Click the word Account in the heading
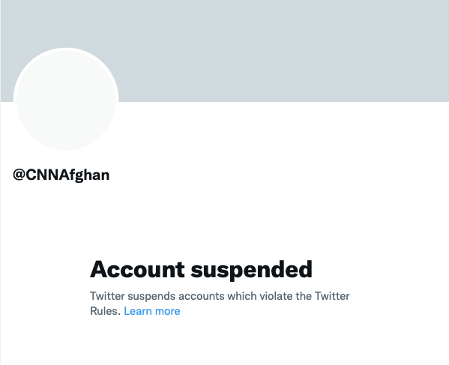Screen dimensions: 449x365 (x=137, y=269)
